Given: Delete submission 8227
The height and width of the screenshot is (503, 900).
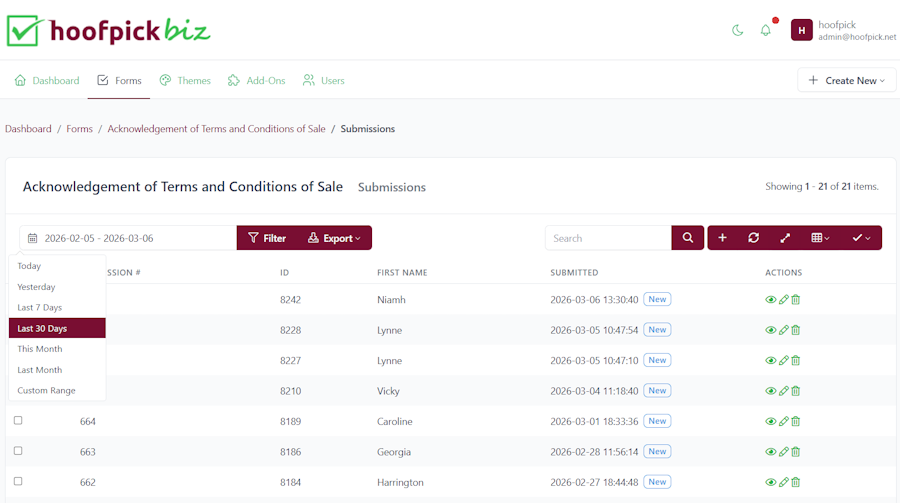Looking at the screenshot, I should (796, 361).
